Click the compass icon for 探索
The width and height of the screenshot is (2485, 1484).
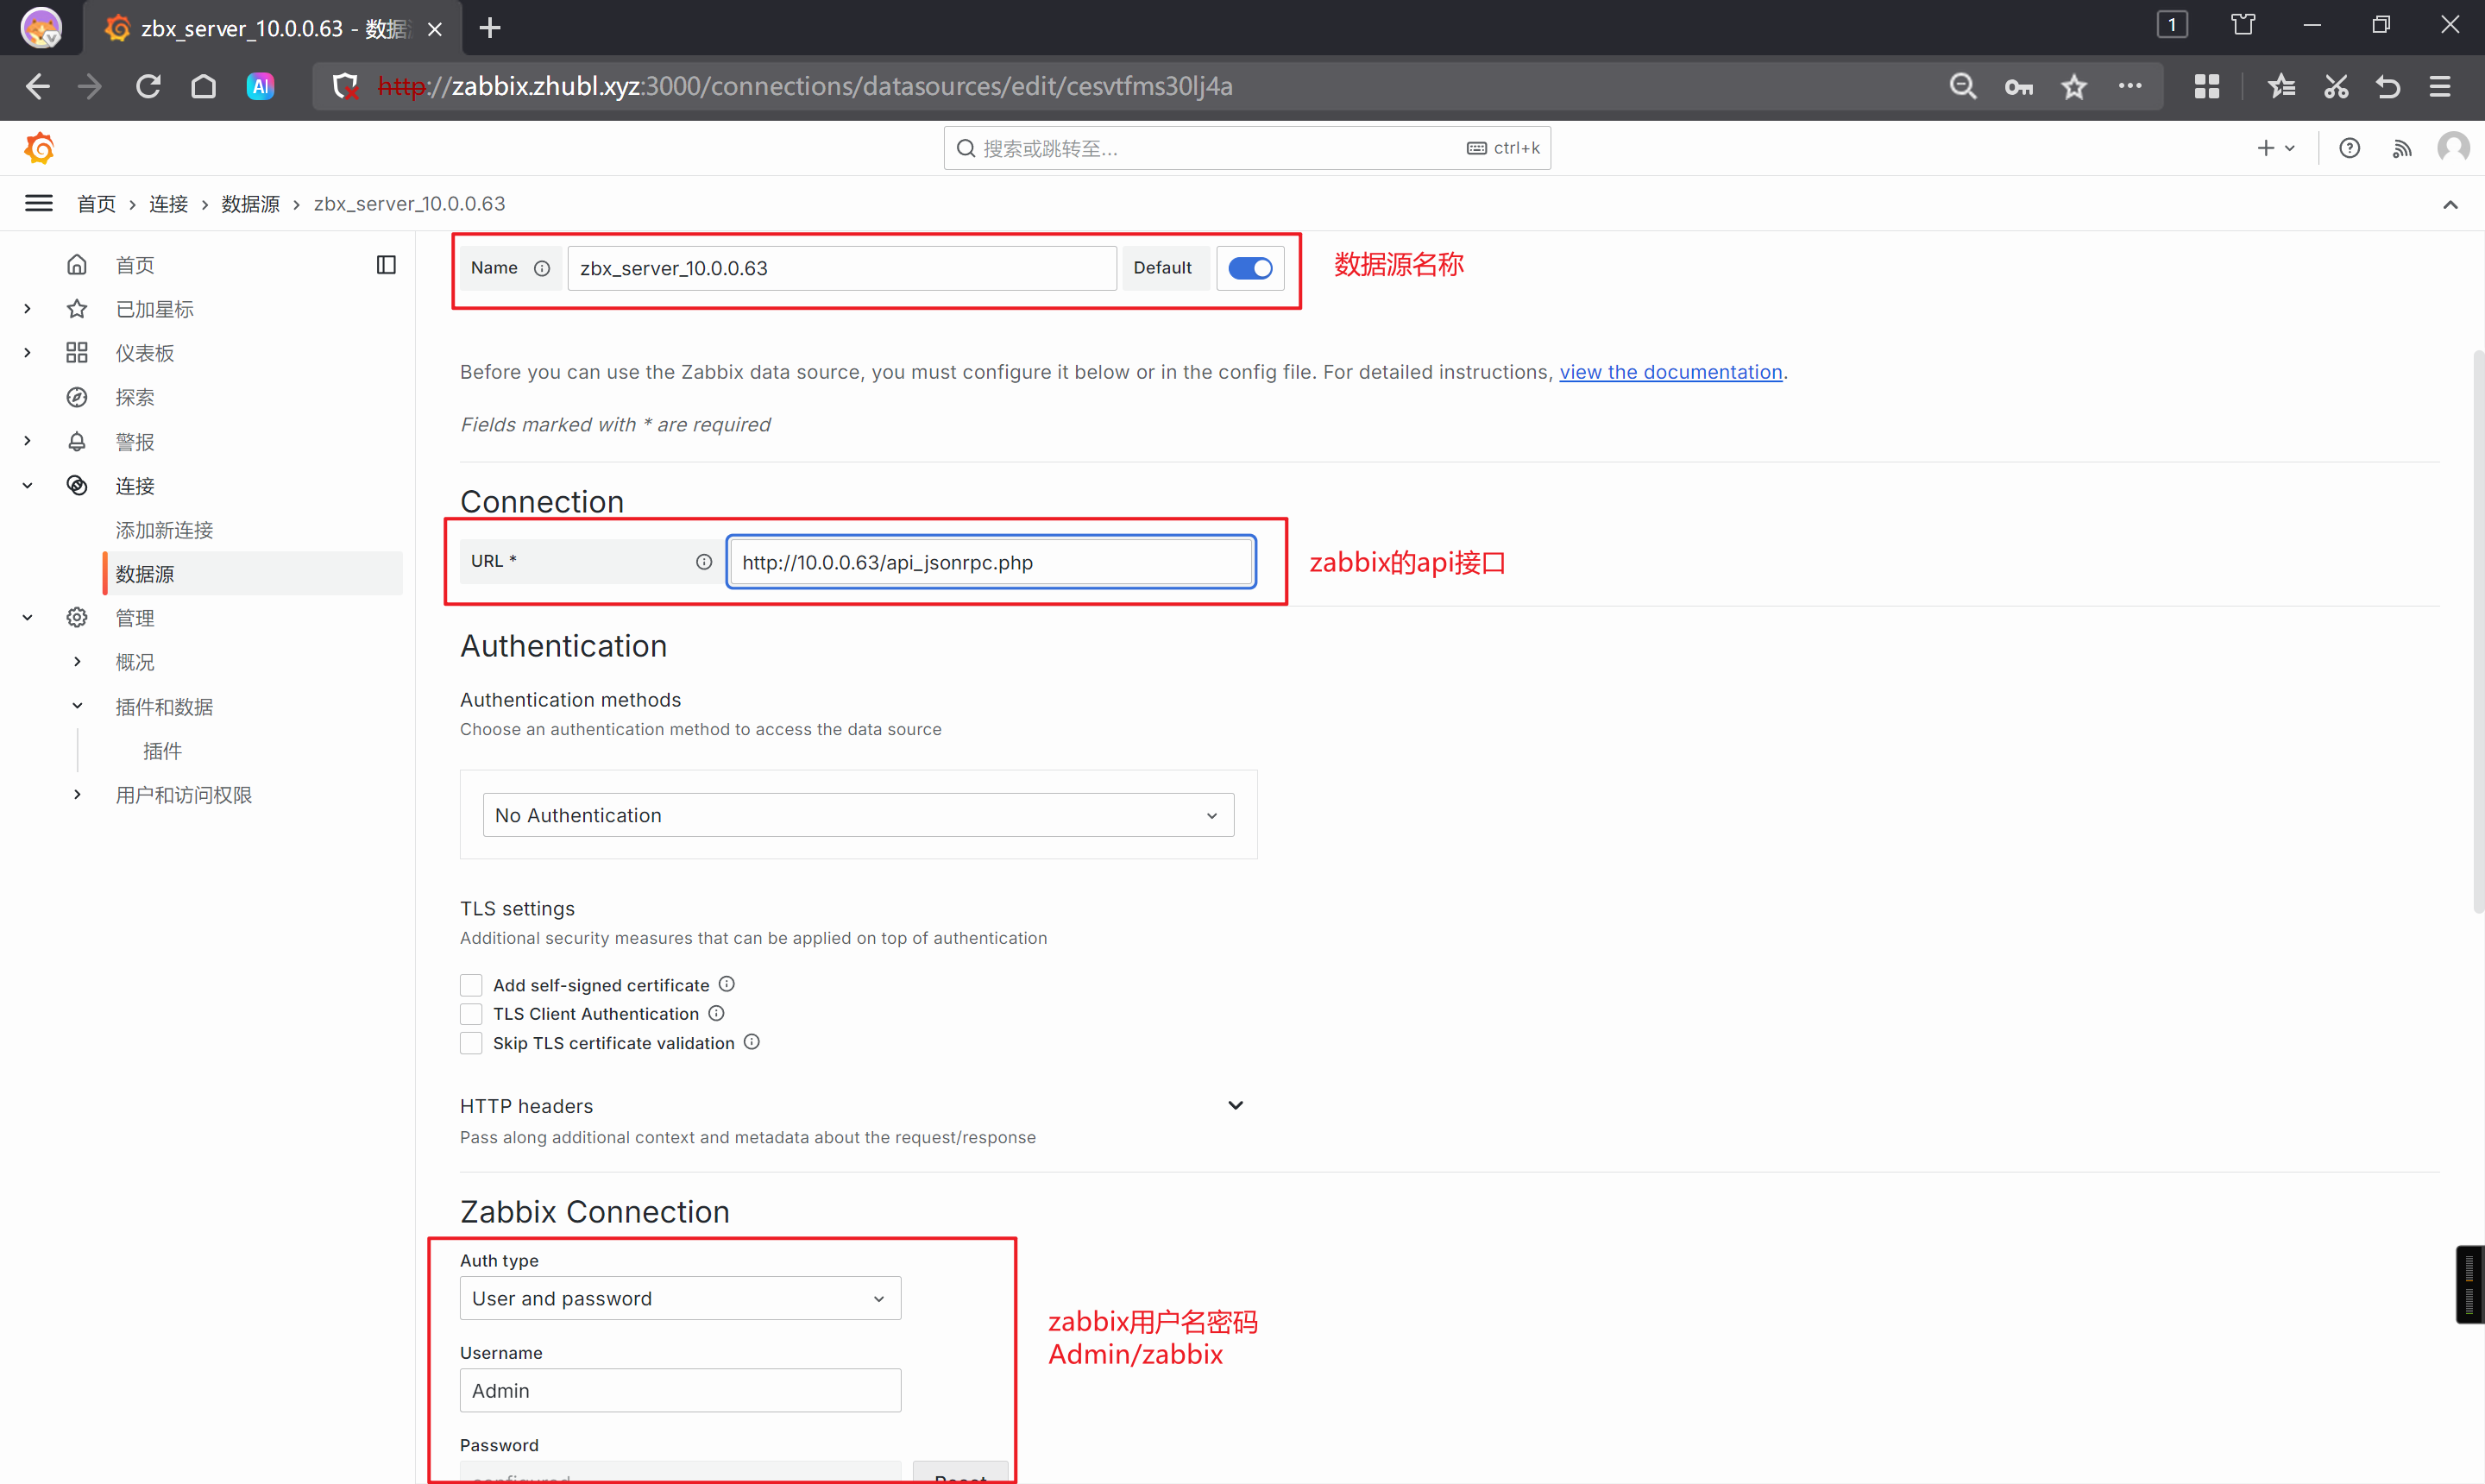[77, 397]
